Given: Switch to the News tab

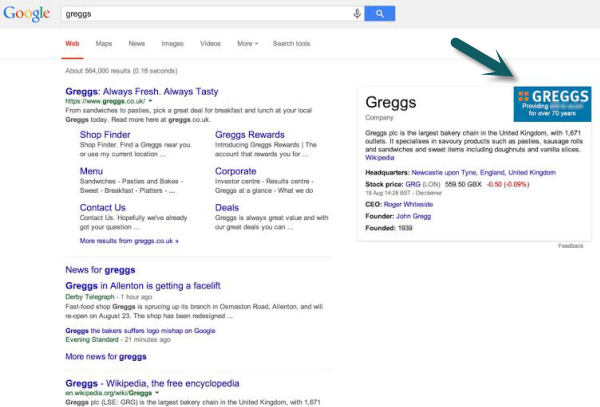Looking at the screenshot, I should [x=137, y=44].
